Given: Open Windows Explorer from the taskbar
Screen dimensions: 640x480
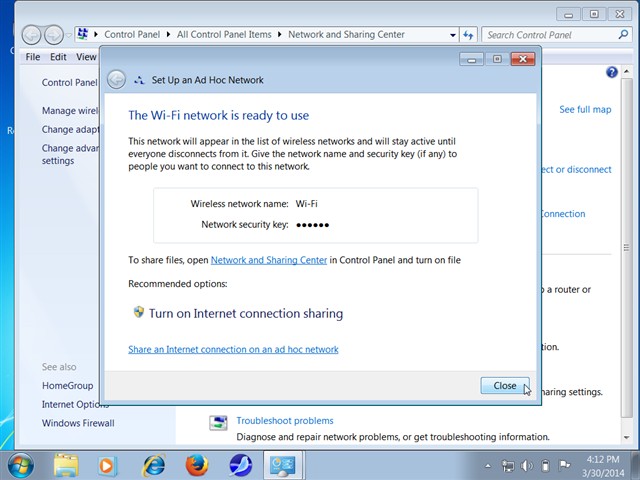Looking at the screenshot, I should click(x=66, y=466).
